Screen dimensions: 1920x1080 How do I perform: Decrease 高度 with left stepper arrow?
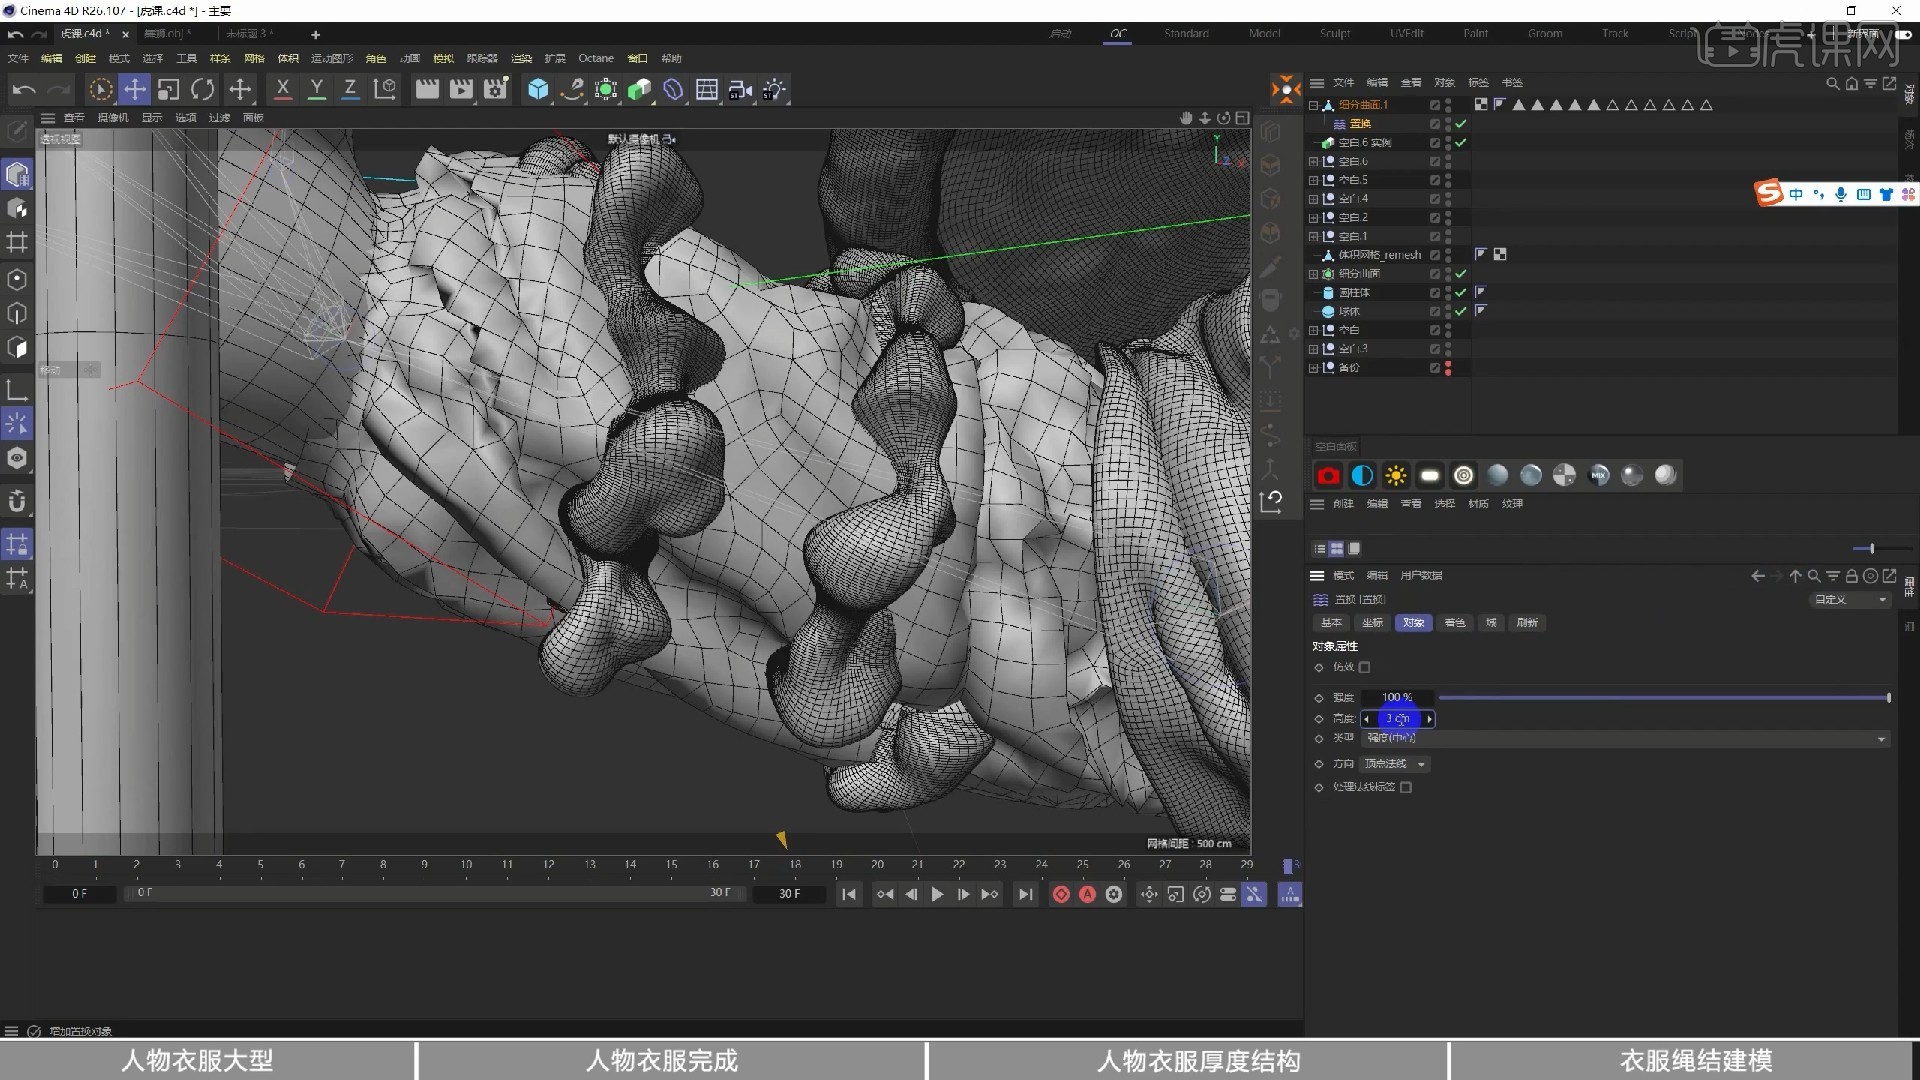(1366, 719)
